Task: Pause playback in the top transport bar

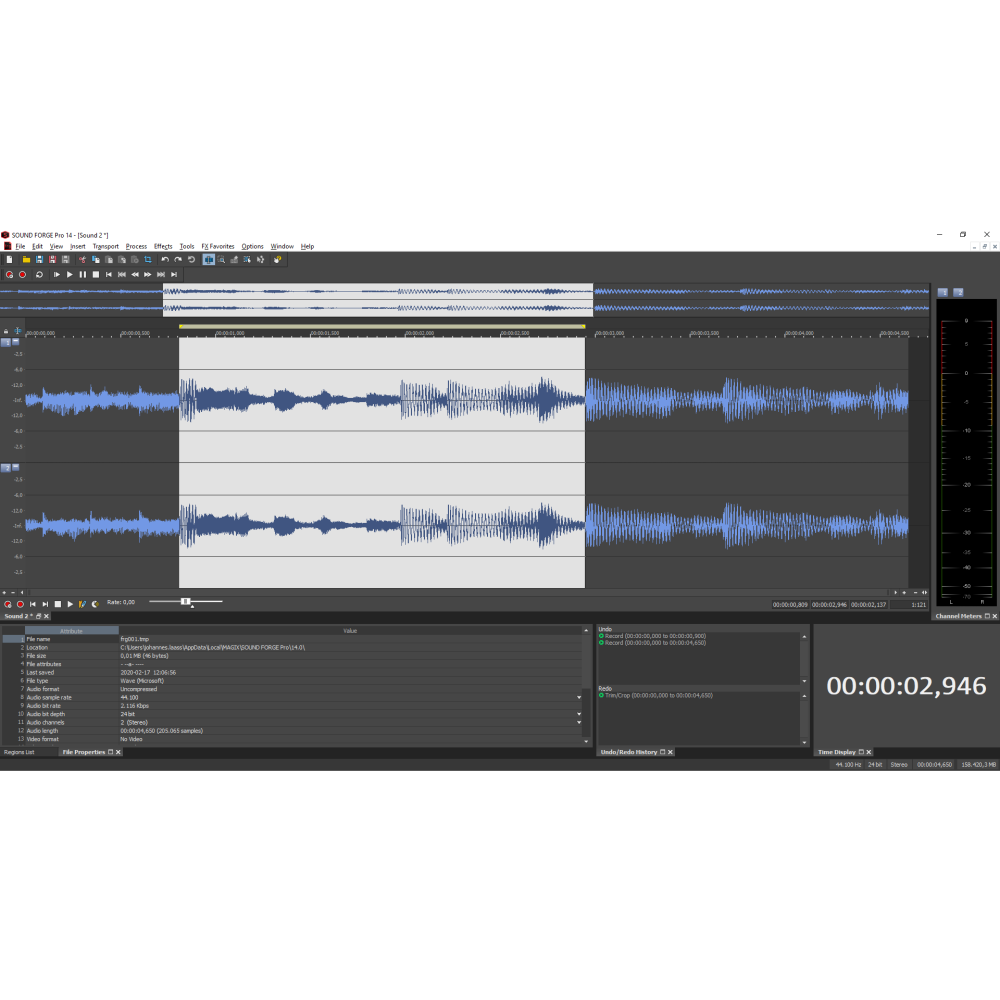Action: [x=83, y=274]
